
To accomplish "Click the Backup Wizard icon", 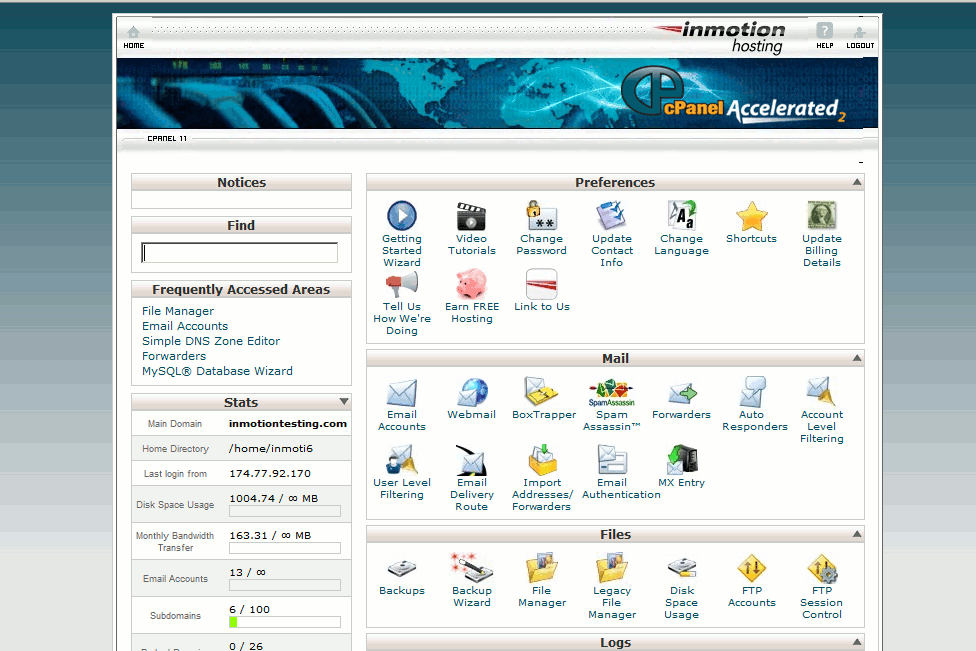I will pos(471,569).
